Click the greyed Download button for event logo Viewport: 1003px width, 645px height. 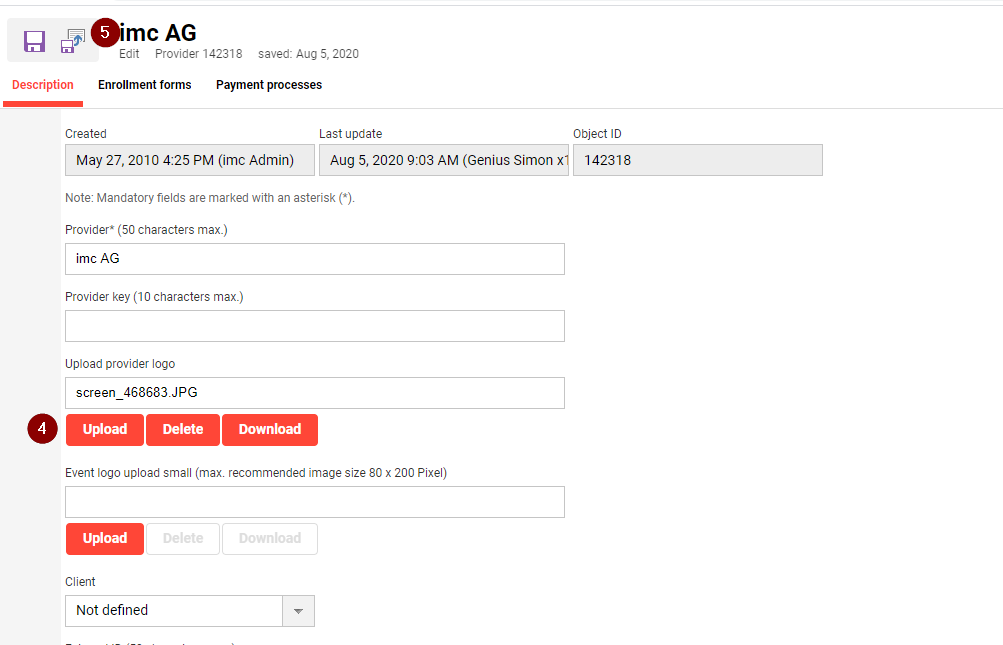(x=270, y=539)
